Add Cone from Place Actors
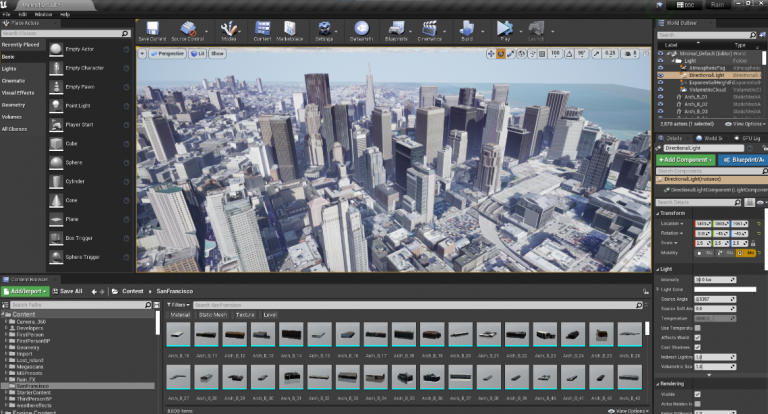The height and width of the screenshot is (414, 768). 90,200
